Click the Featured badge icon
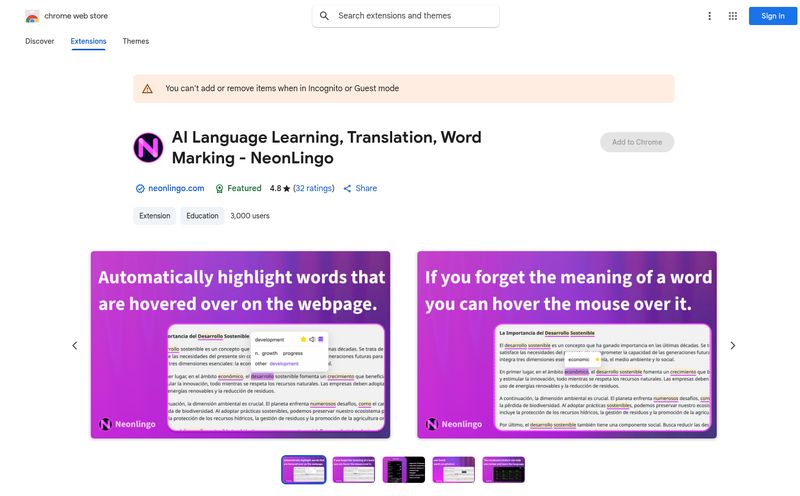This screenshot has width=800, height=496. point(219,189)
